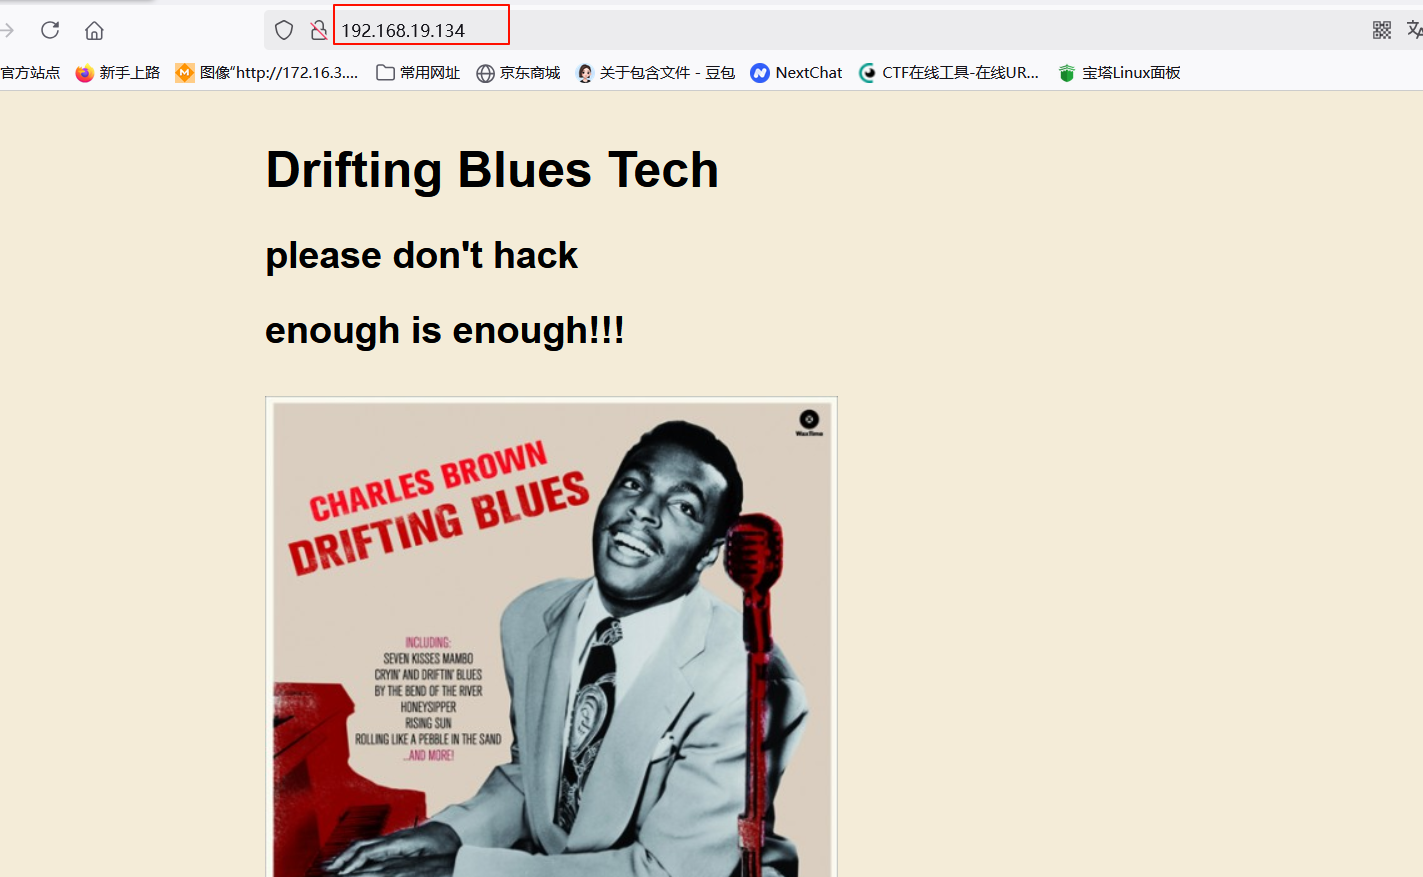Viewport: 1423px width, 877px height.
Task: Translate this page via the toolbar icon
Action: pyautogui.click(x=1414, y=30)
